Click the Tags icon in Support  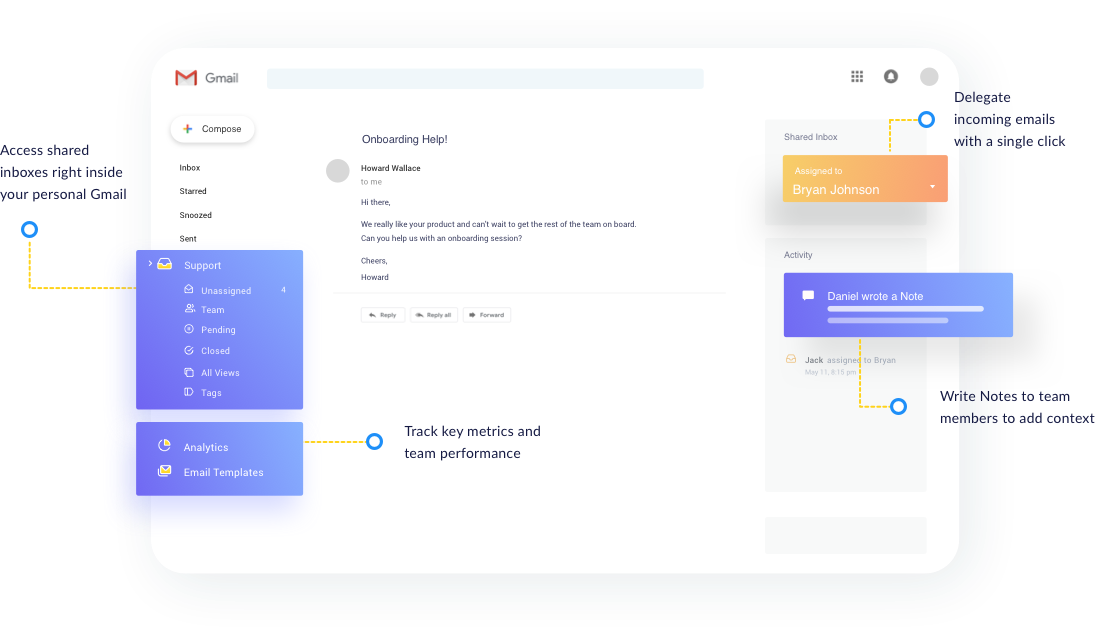tap(189, 392)
